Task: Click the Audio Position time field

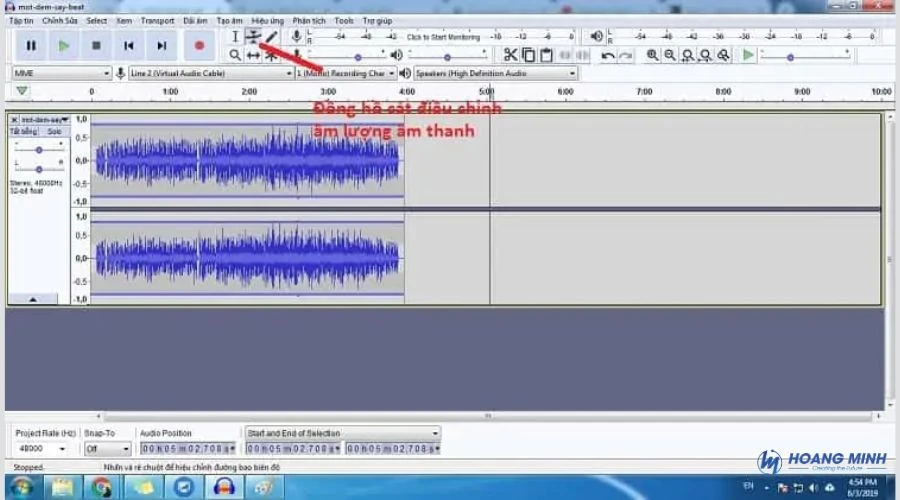Action: (188, 448)
